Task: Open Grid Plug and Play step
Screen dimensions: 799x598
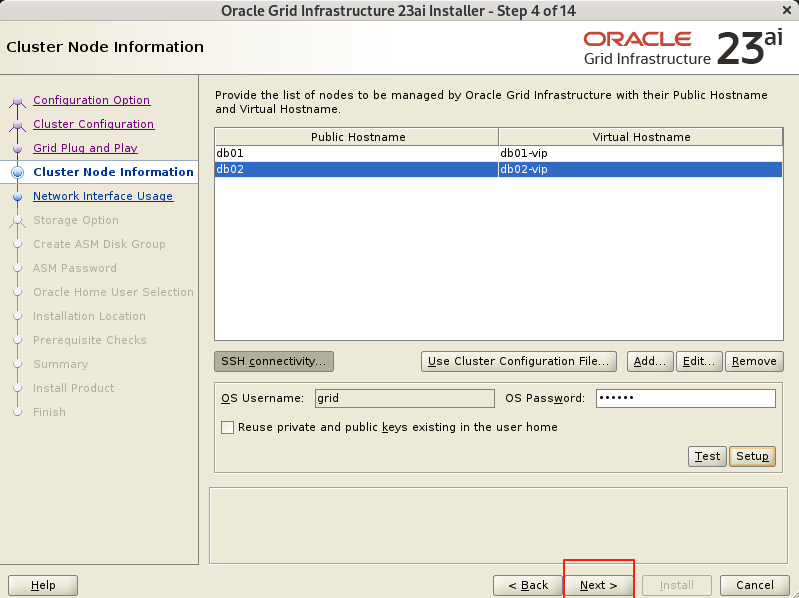Action: [85, 148]
